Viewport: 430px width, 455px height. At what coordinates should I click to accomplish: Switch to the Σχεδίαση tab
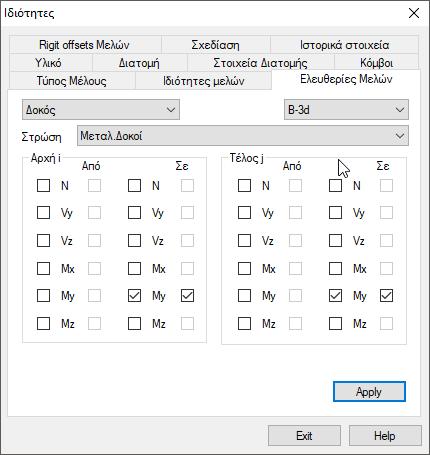tap(216, 44)
